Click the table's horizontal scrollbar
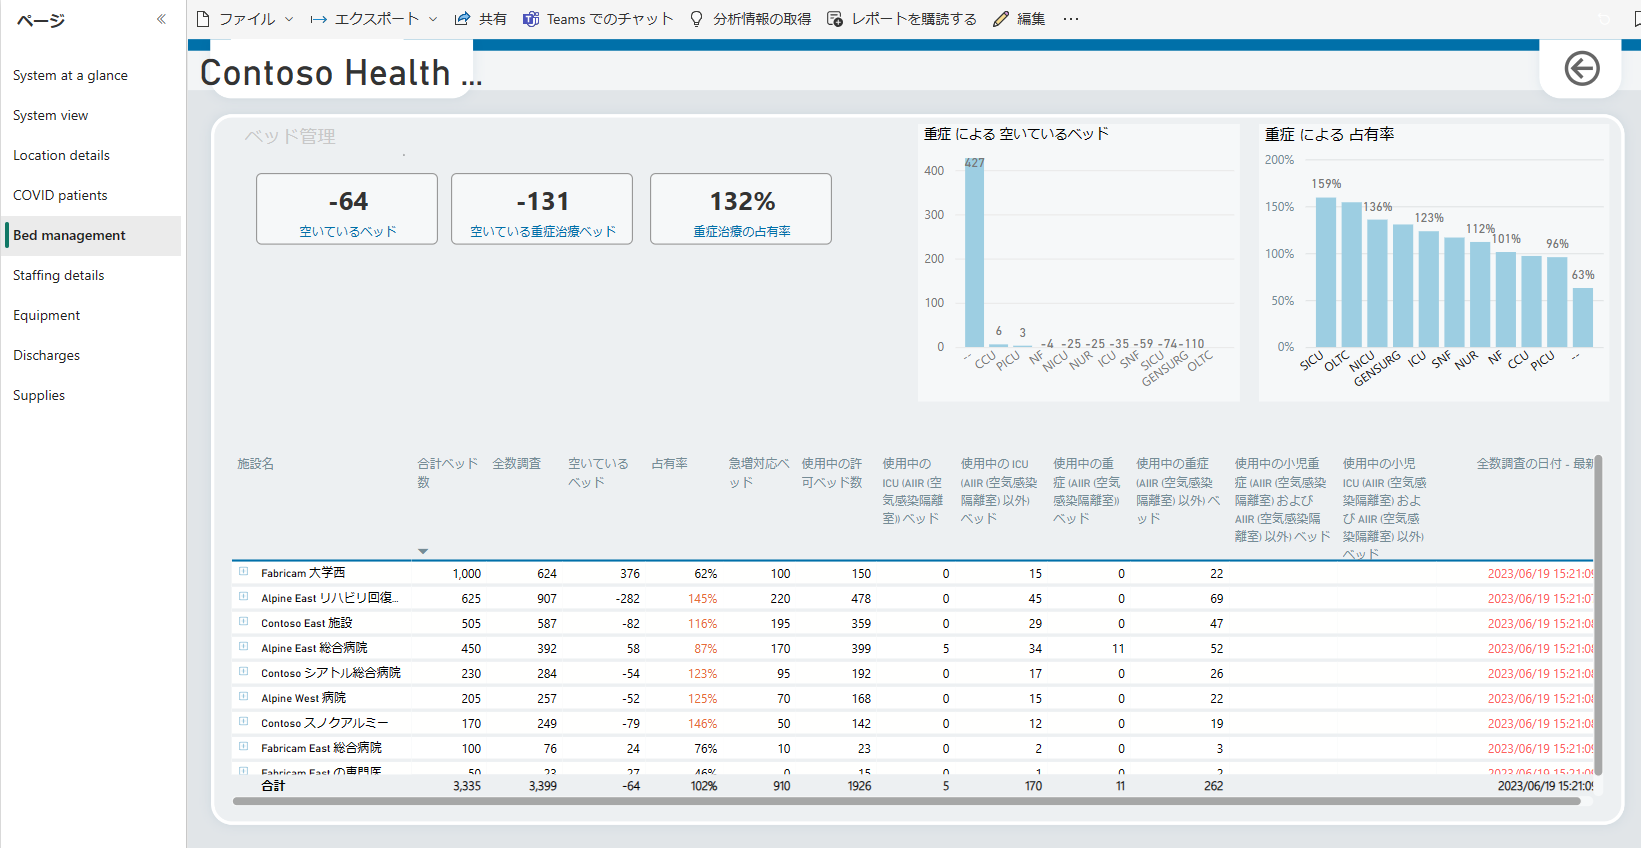 (x=906, y=801)
